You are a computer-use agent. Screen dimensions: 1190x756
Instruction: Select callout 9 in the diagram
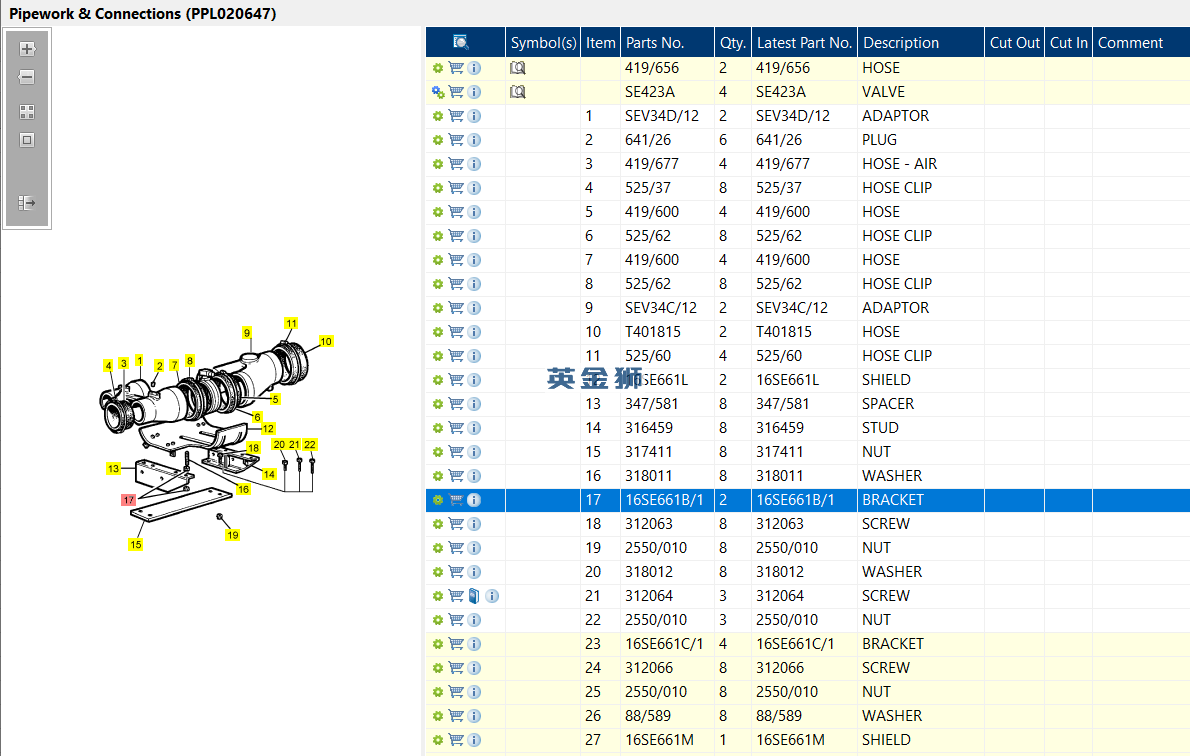tap(247, 332)
